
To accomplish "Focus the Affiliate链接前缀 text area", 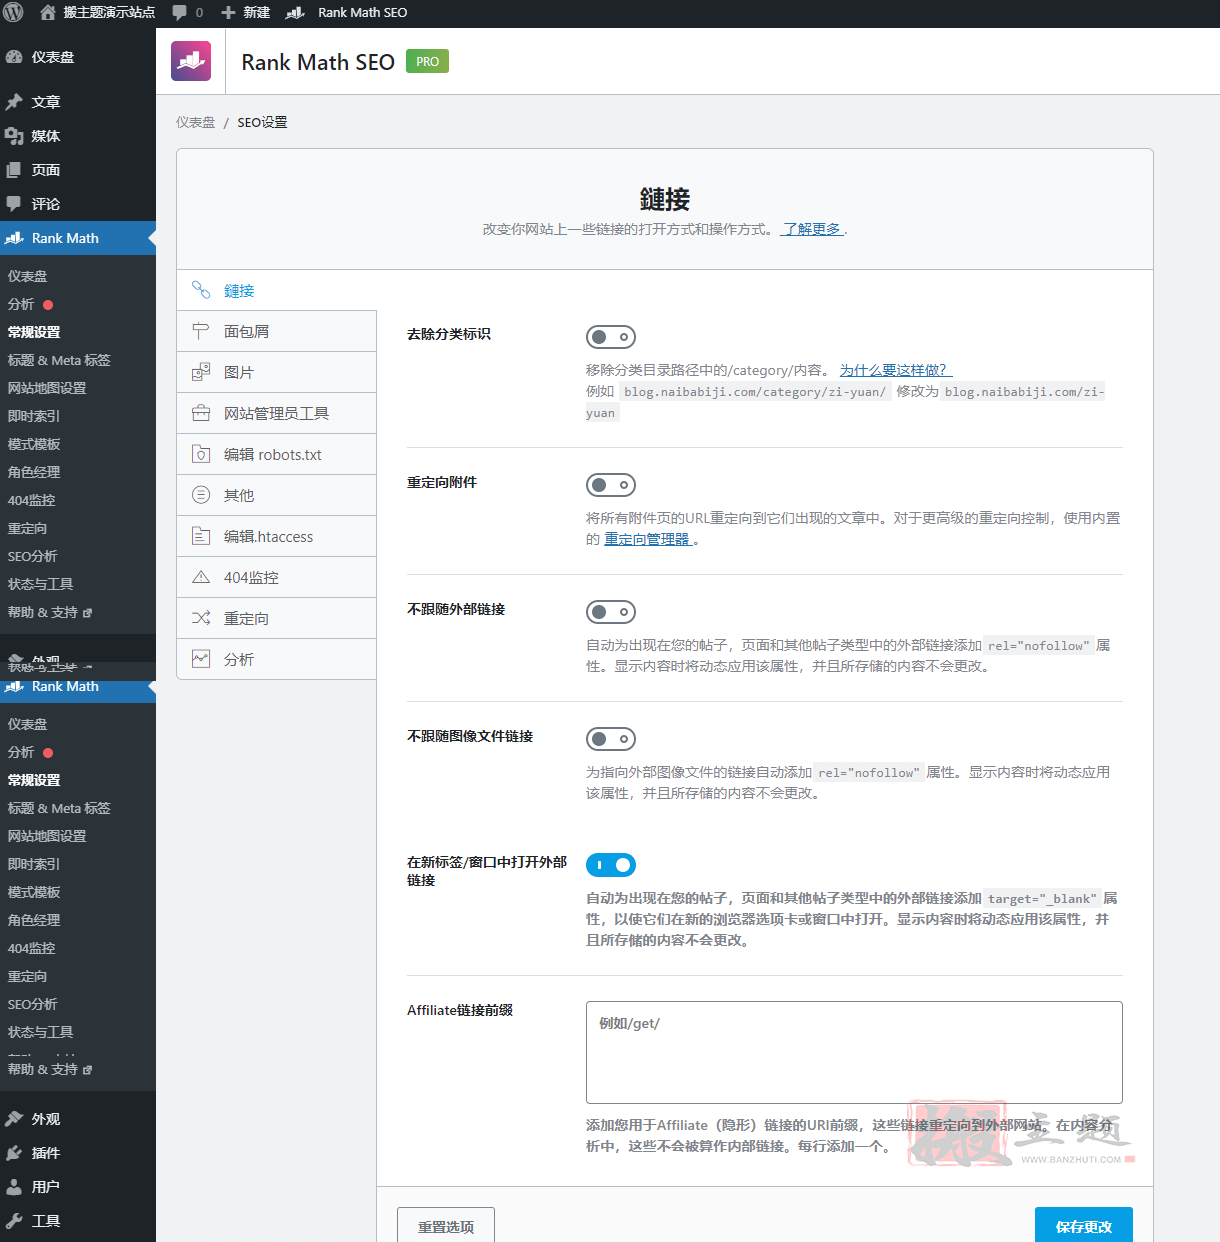I will [854, 1052].
